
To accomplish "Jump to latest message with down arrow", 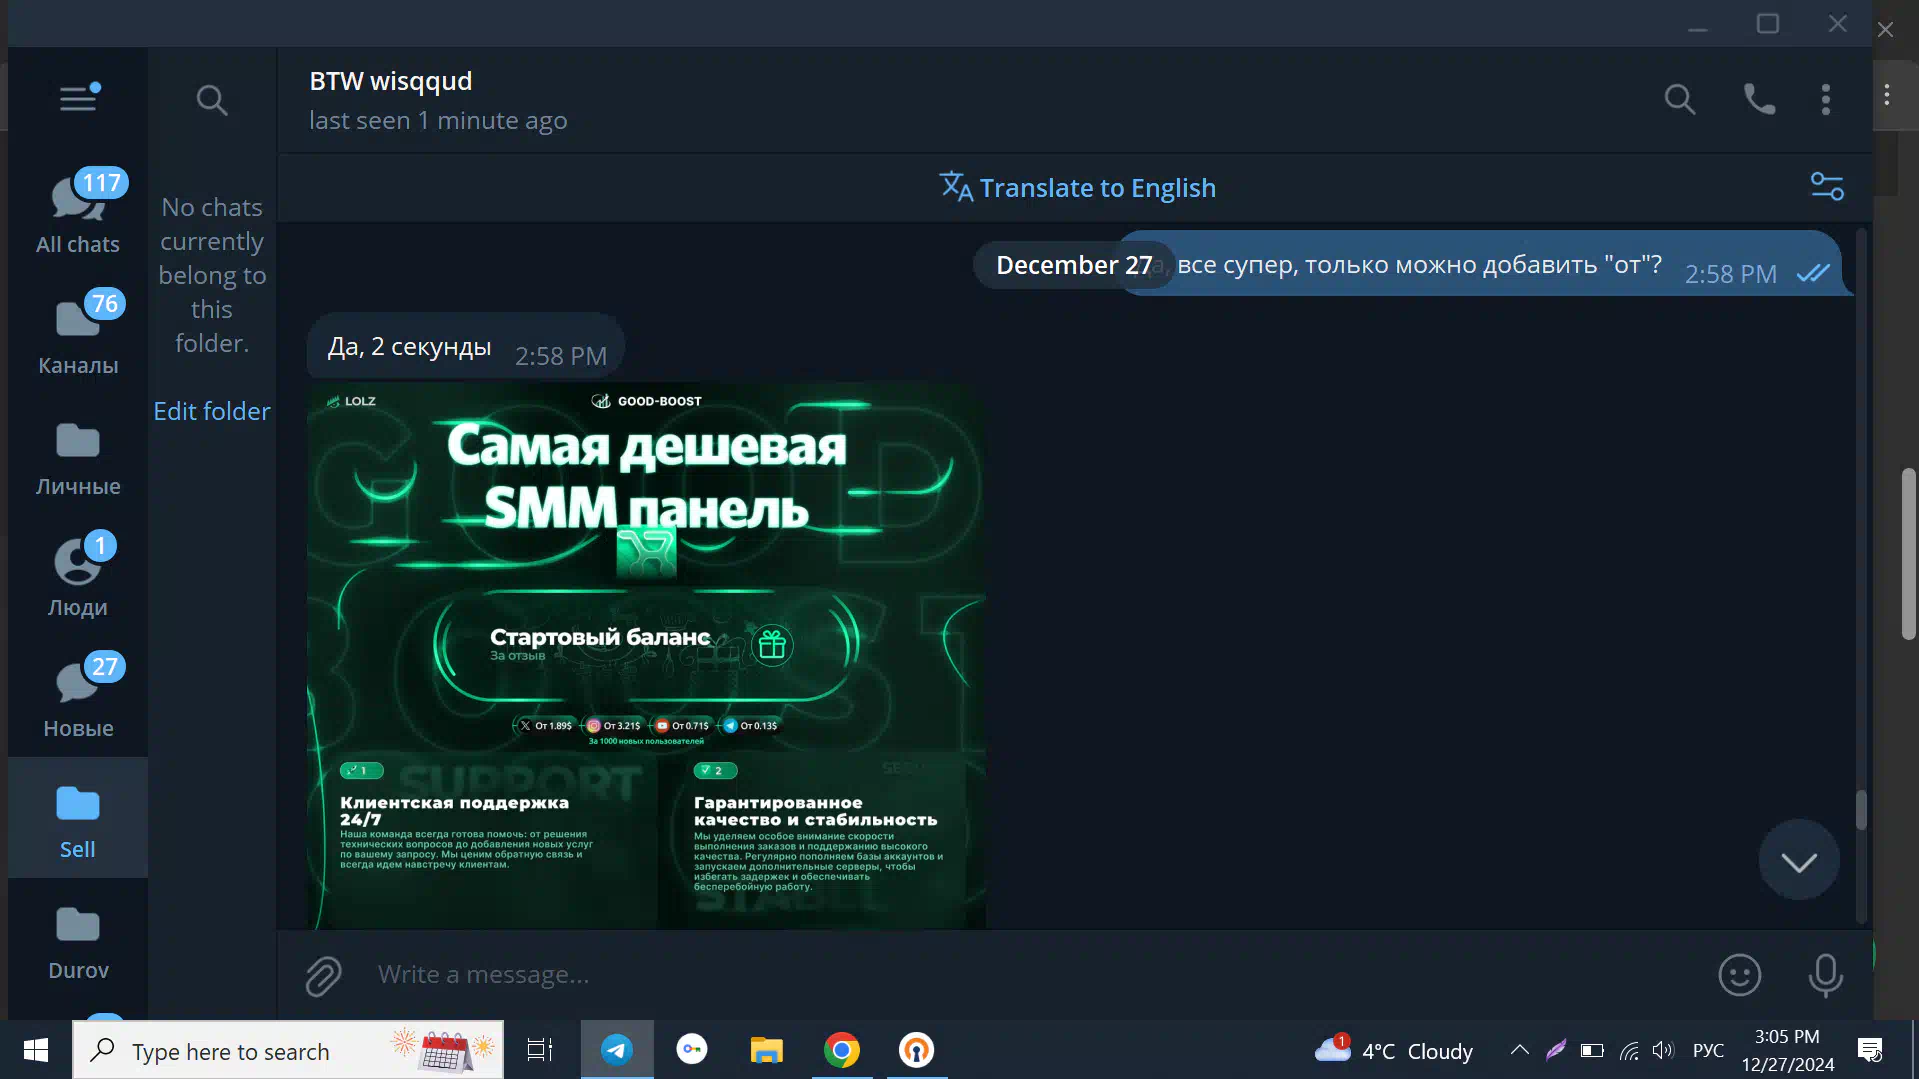I will (x=1799, y=861).
